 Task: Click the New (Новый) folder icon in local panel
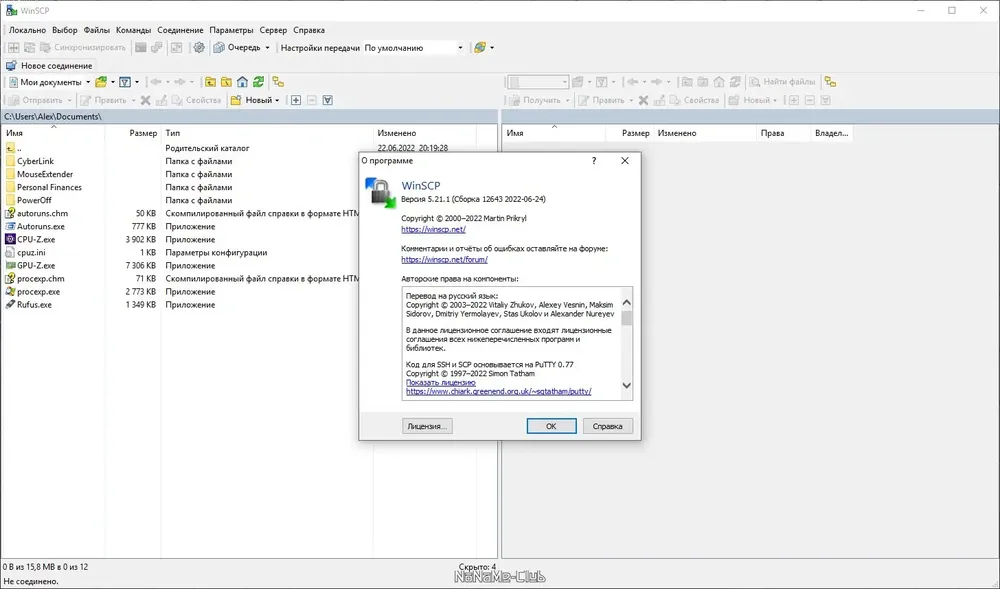coord(236,100)
